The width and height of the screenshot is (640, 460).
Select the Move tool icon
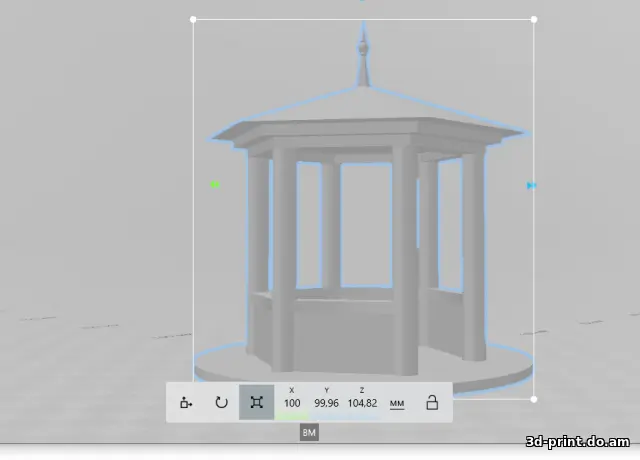(186, 402)
